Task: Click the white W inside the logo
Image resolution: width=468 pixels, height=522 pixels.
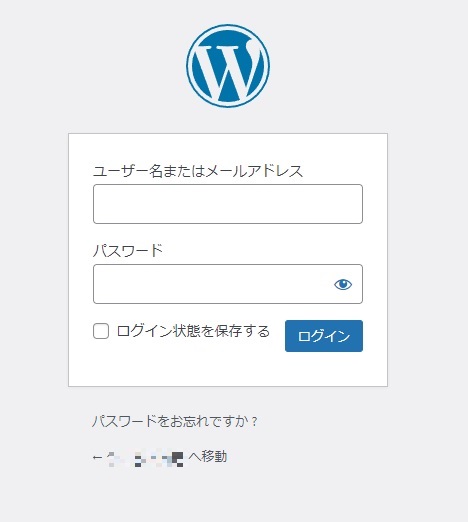Action: pyautogui.click(x=230, y=72)
